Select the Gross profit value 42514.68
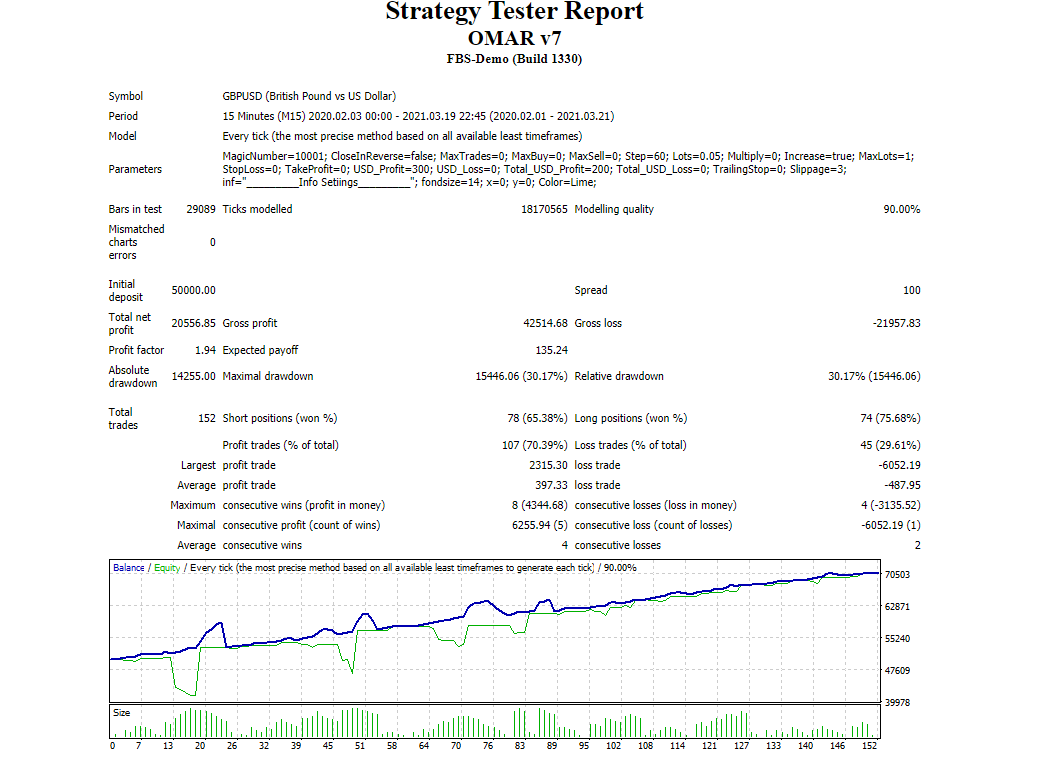 (545, 323)
